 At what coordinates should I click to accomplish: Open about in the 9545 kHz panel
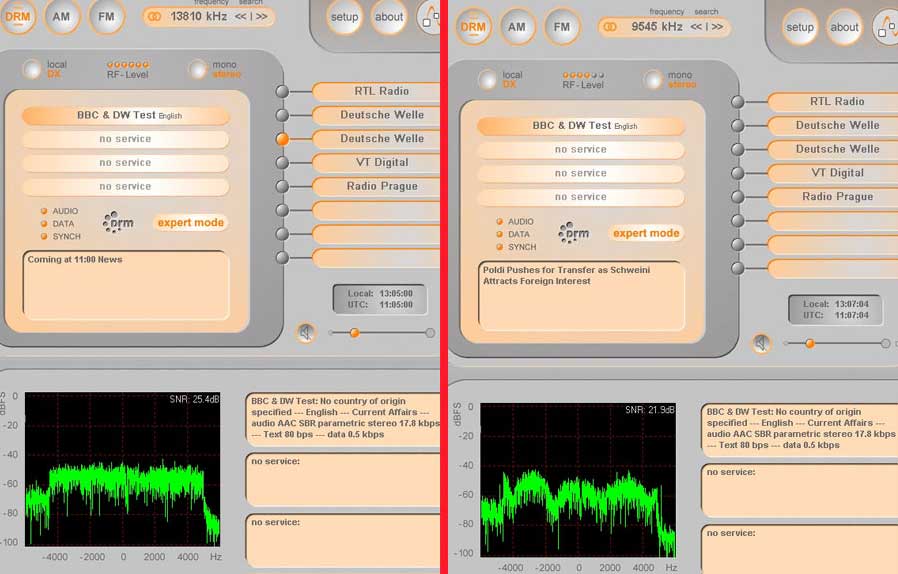coord(844,27)
